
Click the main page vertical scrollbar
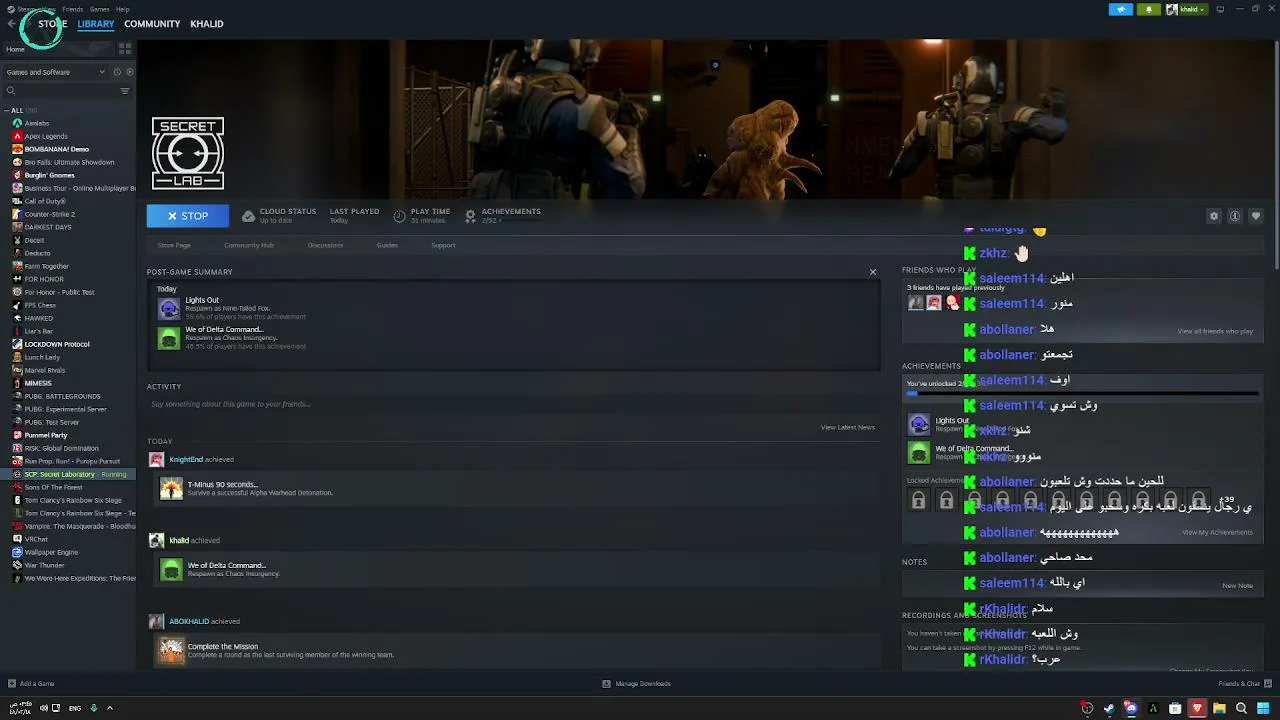(1275, 155)
